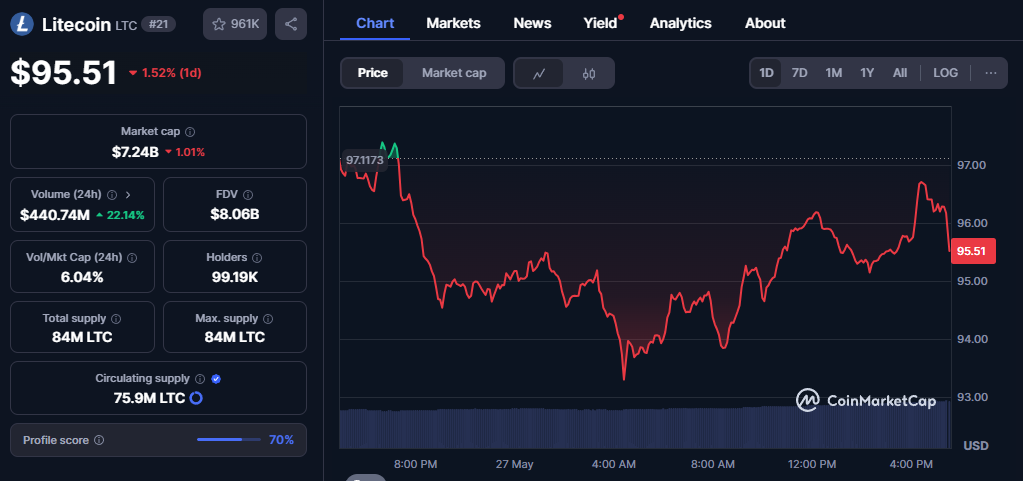Set chart range to 7D

coord(799,73)
